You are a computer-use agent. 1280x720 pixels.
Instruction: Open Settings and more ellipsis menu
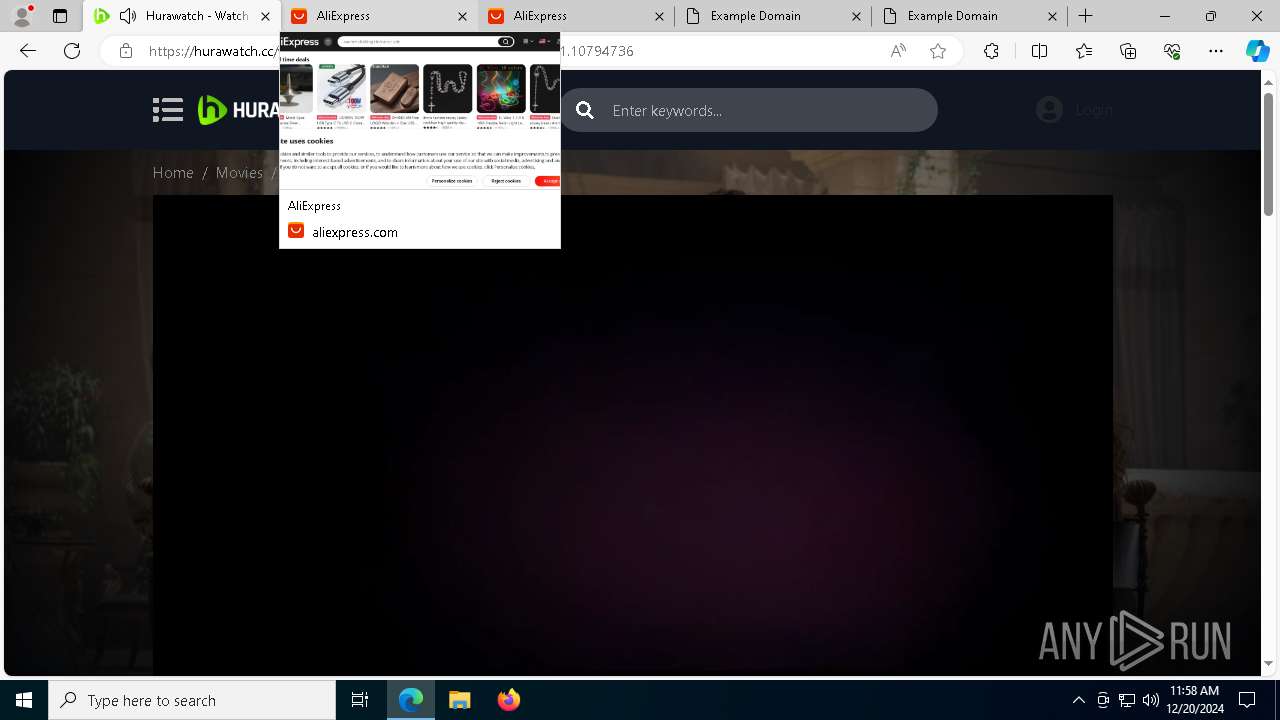[x=1216, y=51]
